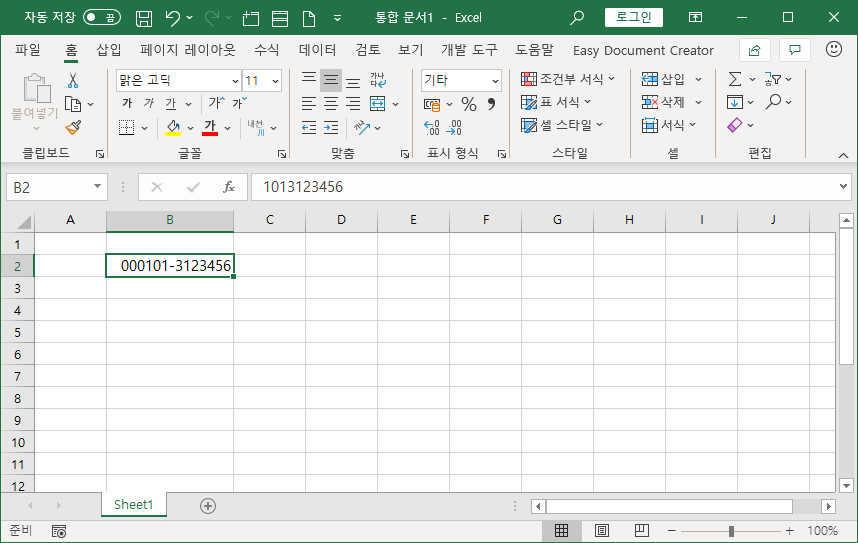Click the Insert Function fx button
The image size is (858, 543).
229,187
